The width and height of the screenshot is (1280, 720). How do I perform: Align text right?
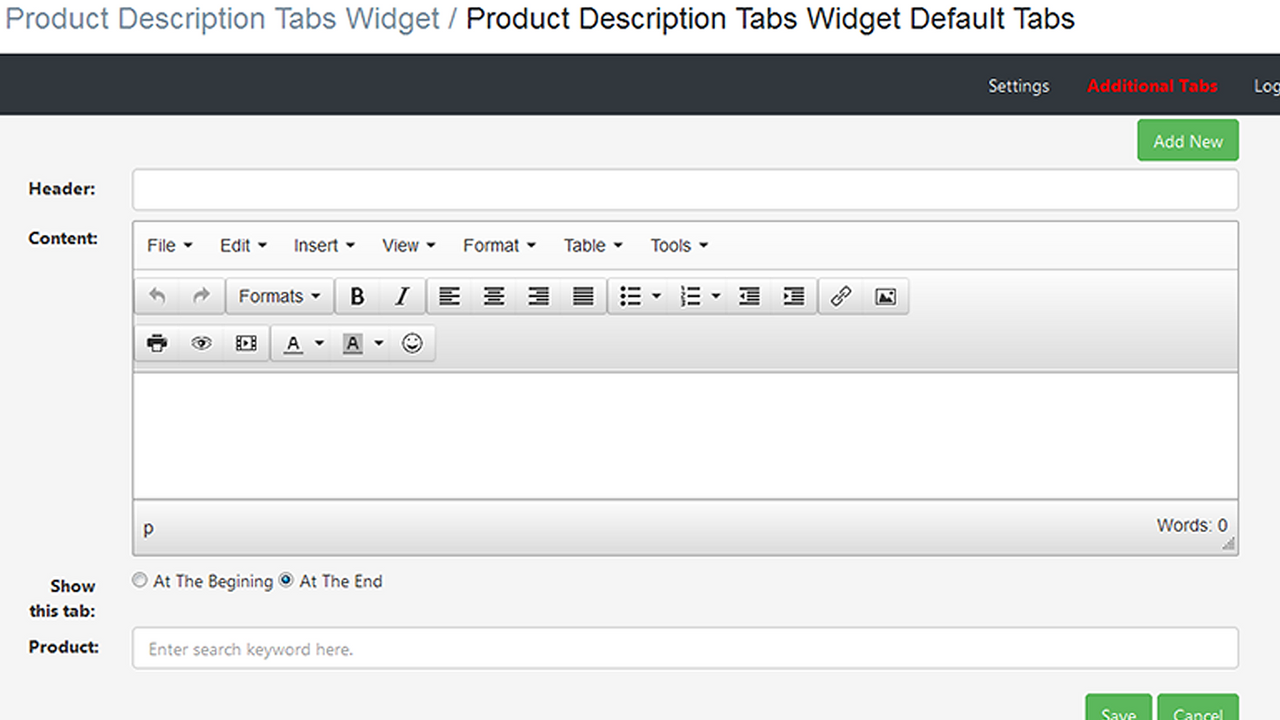pyautogui.click(x=538, y=296)
